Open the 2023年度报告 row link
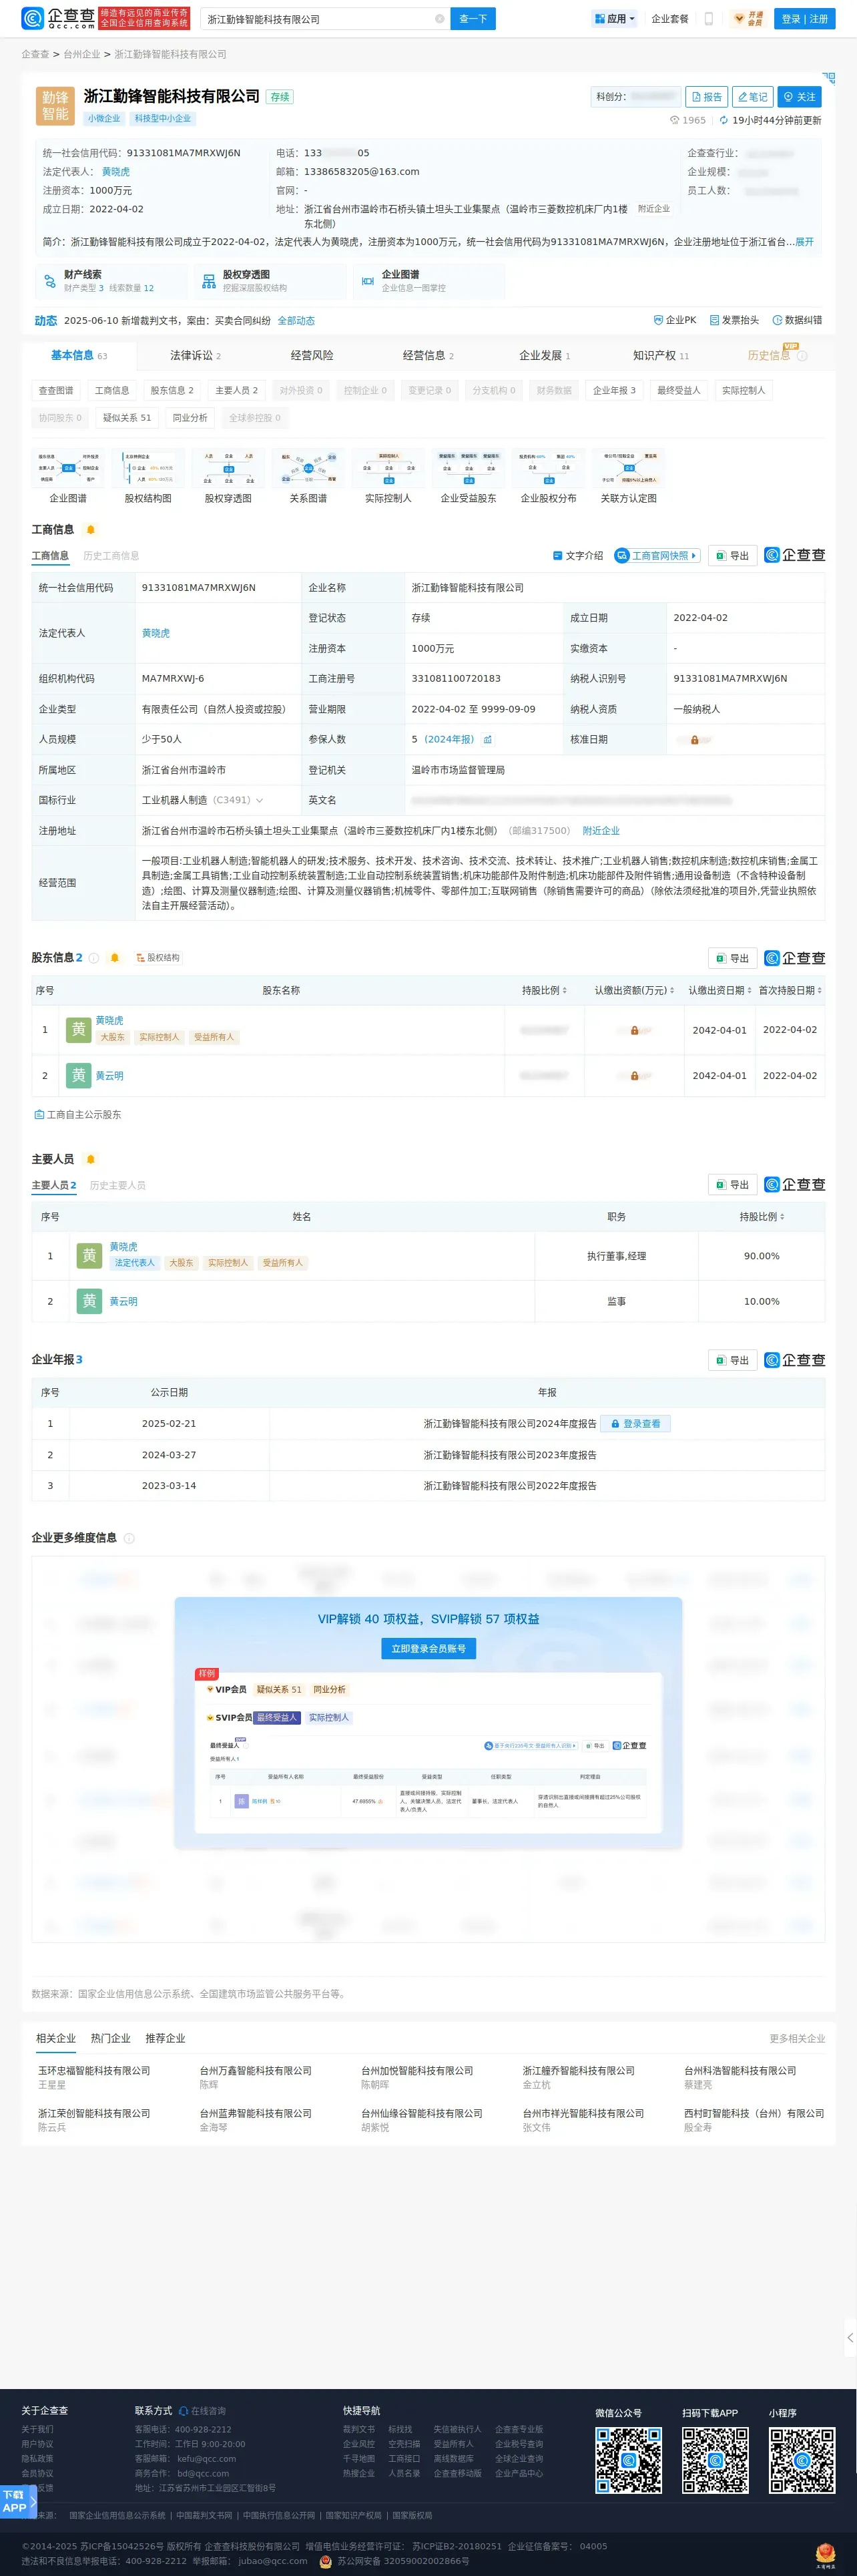The image size is (857, 2576). click(x=510, y=1455)
